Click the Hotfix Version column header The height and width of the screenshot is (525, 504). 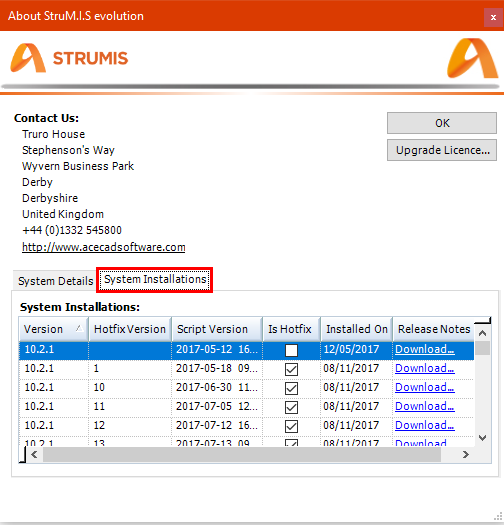130,329
